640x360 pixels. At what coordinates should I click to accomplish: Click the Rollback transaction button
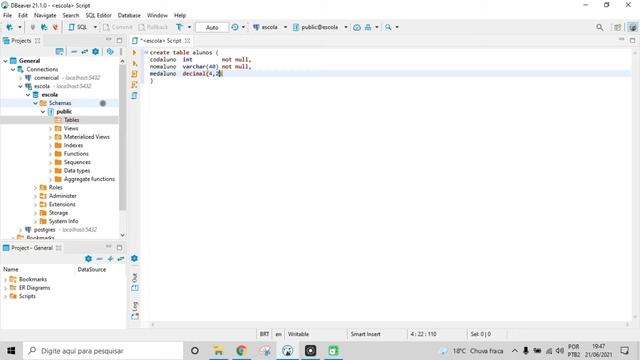pos(153,27)
